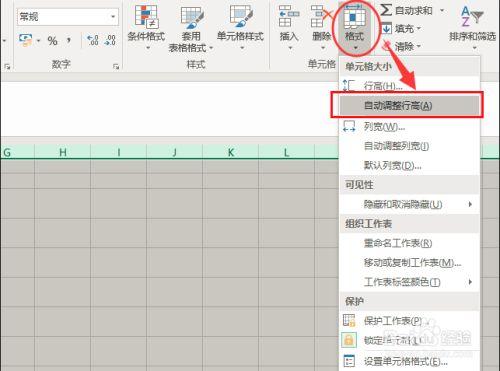Click the accounting number format icon
The height and width of the screenshot is (371, 500).
coord(25,40)
